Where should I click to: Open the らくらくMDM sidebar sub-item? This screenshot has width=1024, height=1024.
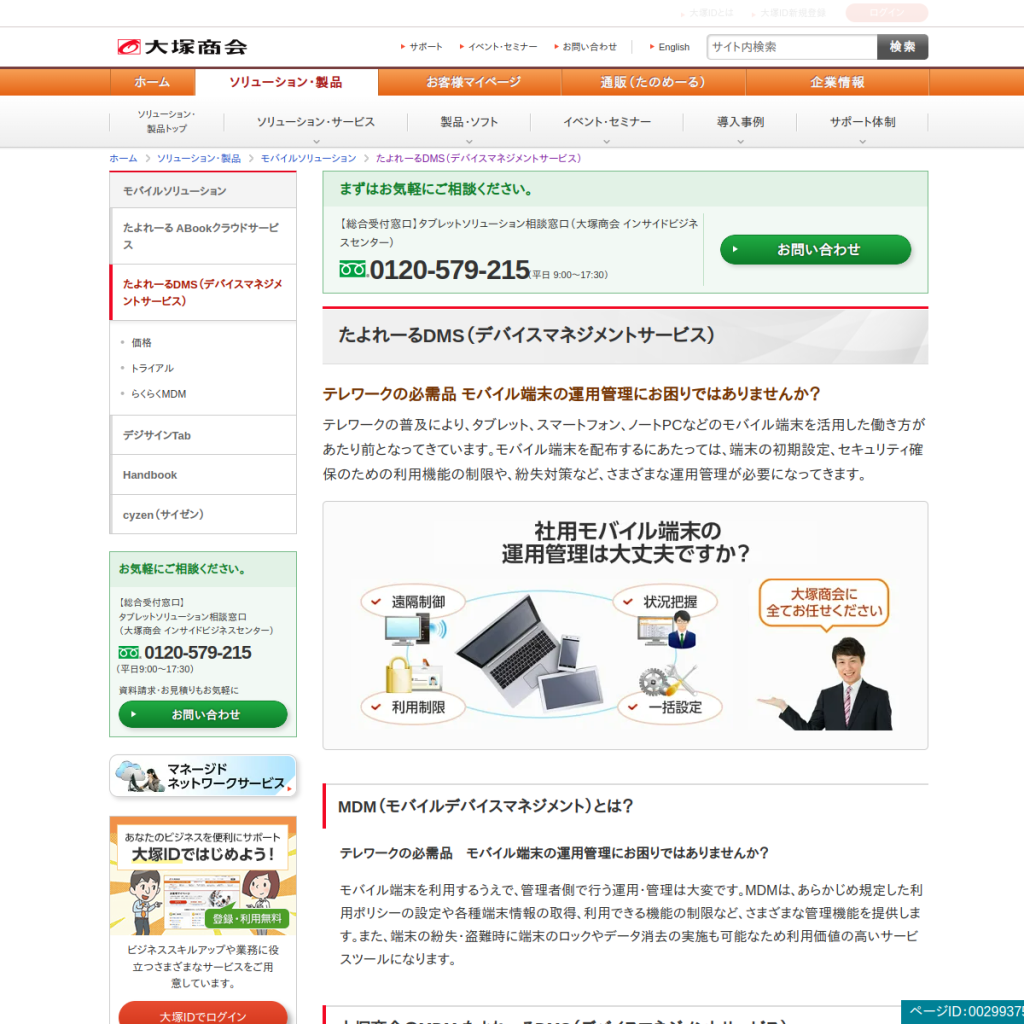159,394
